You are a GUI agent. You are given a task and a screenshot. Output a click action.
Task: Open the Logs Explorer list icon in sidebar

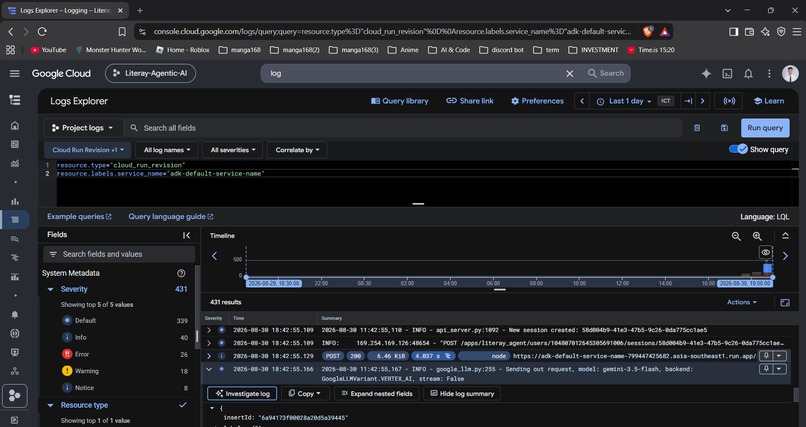[15, 219]
